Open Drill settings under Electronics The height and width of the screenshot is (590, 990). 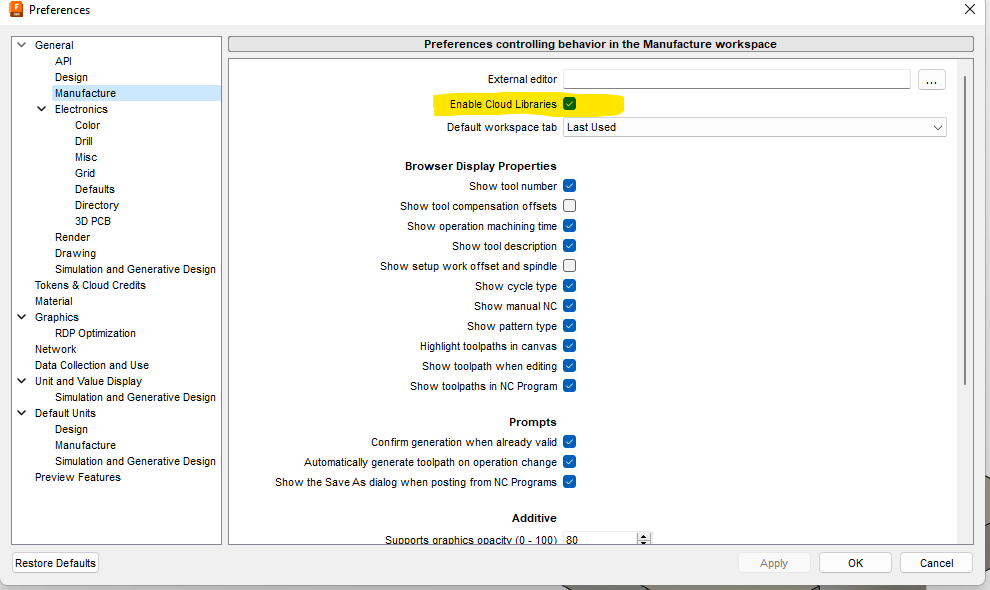point(84,141)
